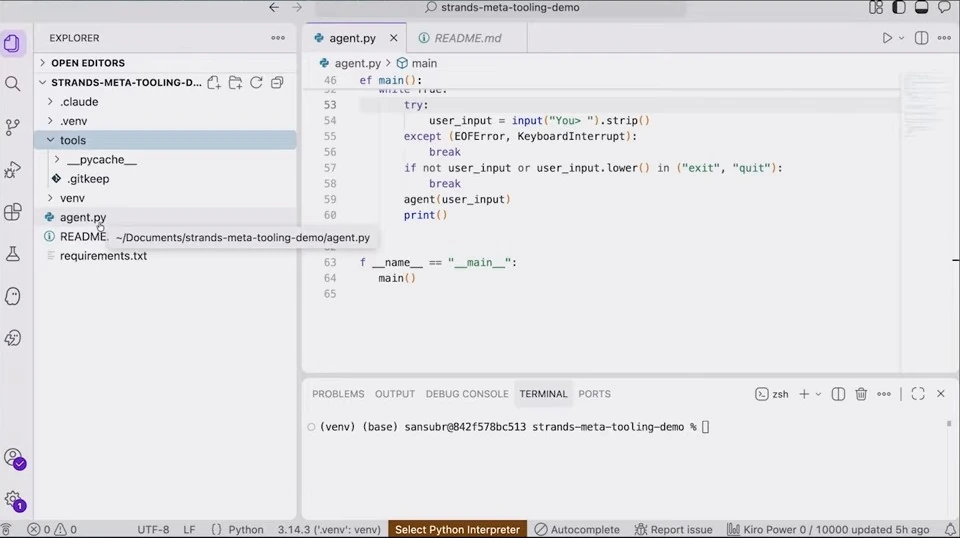Switch to the README.md editor tab
Image resolution: width=960 pixels, height=538 pixels.
[x=467, y=38]
